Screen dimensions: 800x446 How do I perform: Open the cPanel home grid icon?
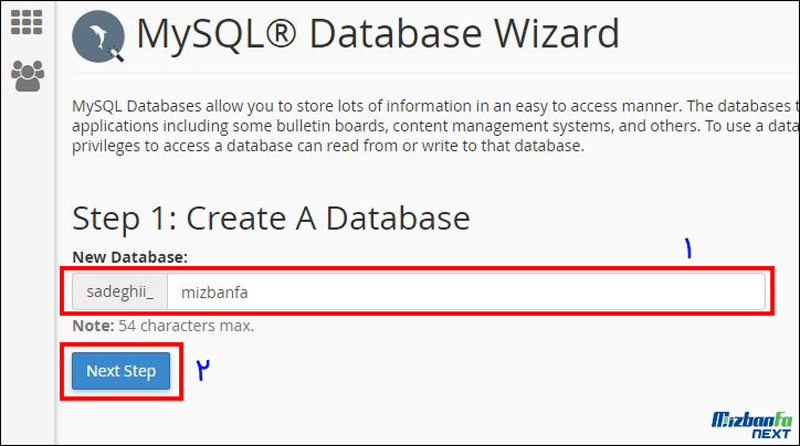tap(27, 22)
